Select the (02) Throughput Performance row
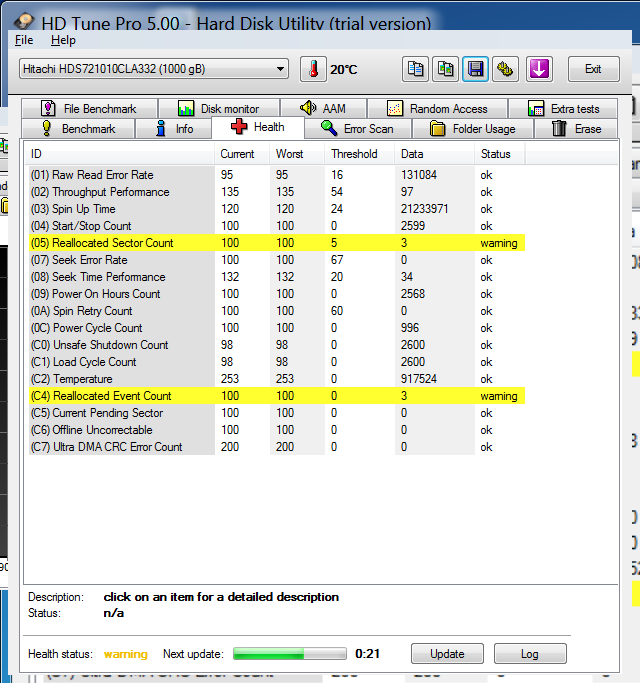640x683 pixels. point(277,192)
